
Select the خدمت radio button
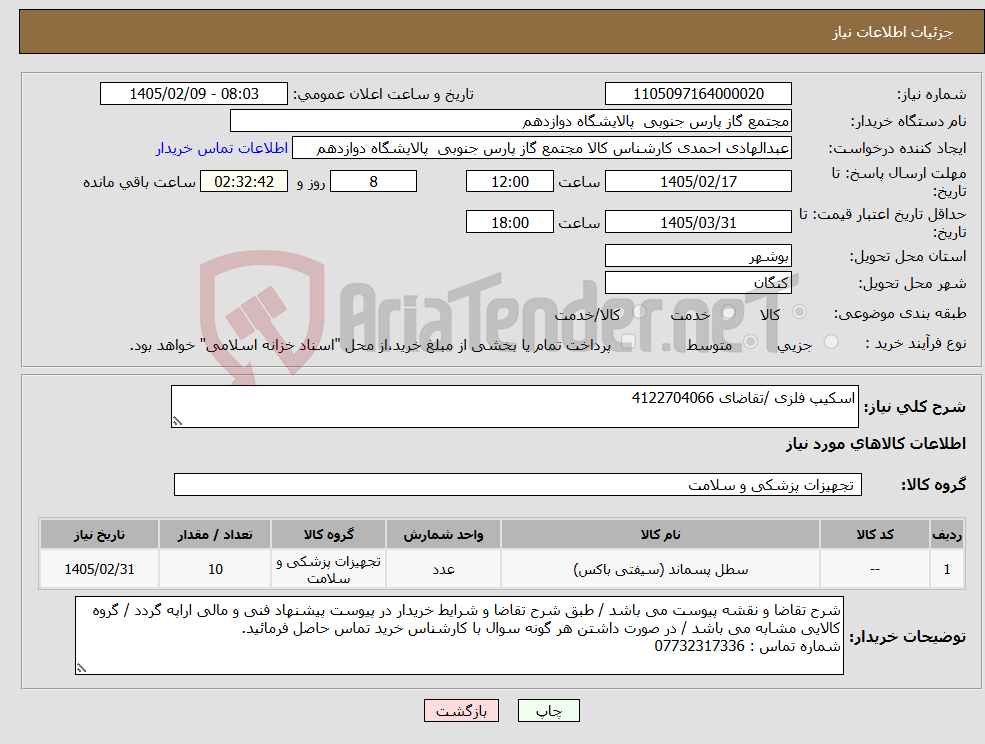(728, 312)
